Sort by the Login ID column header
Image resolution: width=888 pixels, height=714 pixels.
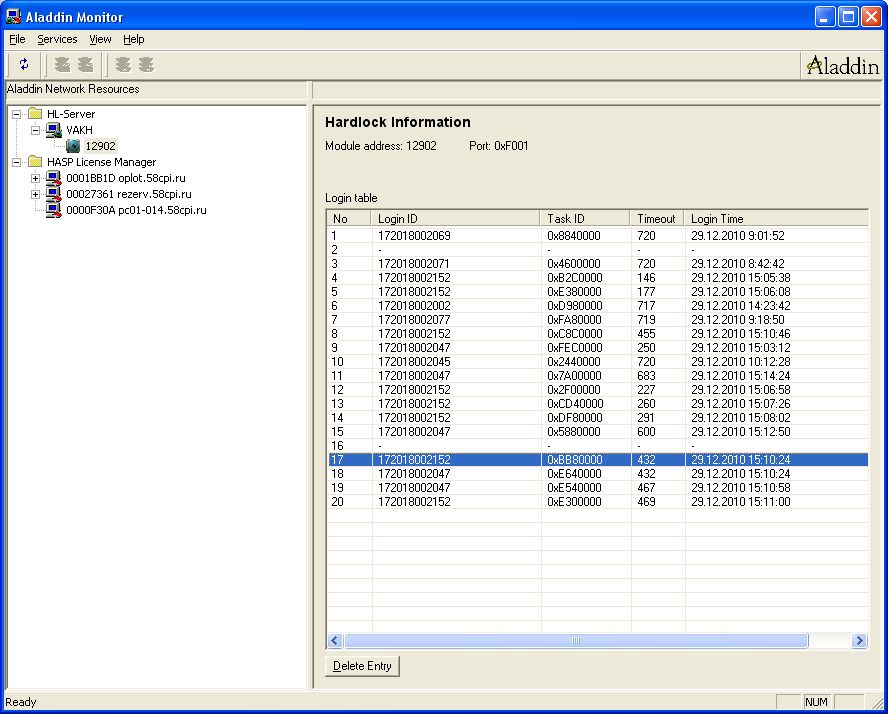456,219
